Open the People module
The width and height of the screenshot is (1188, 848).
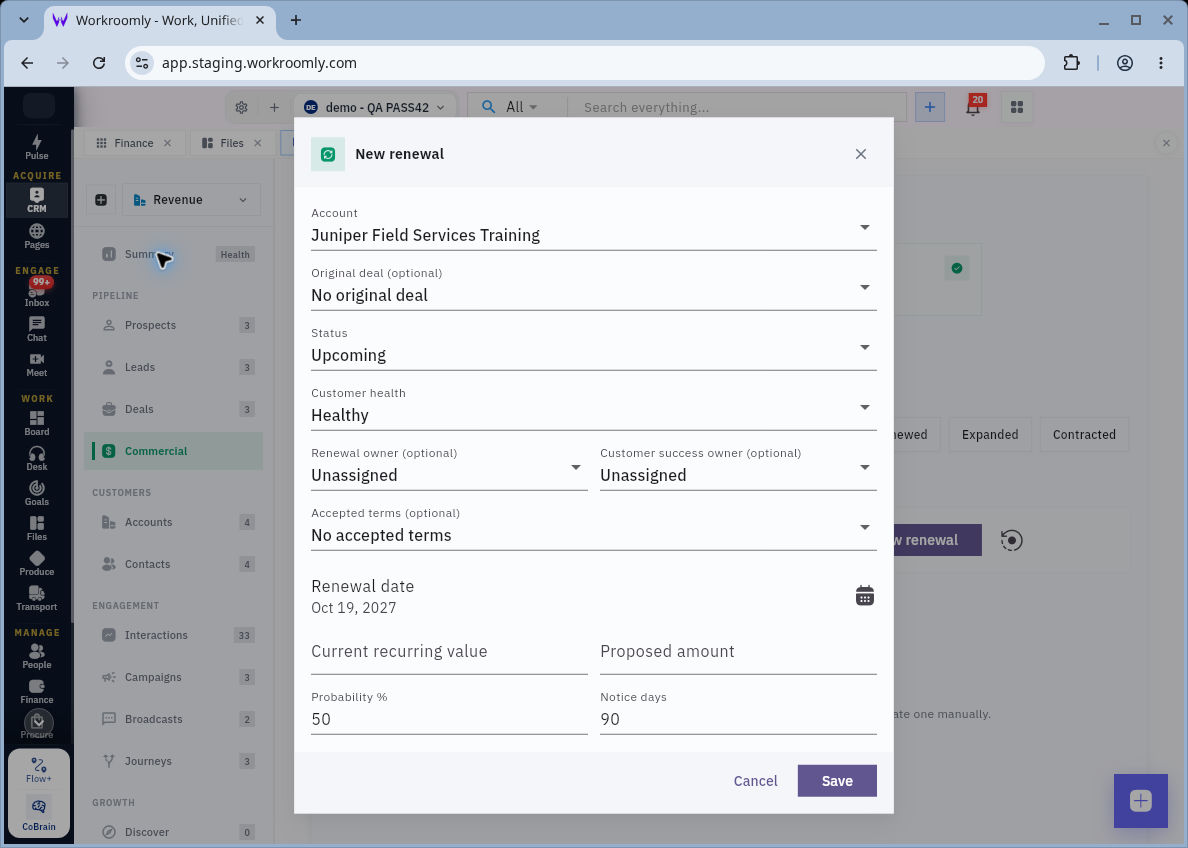coord(36,656)
